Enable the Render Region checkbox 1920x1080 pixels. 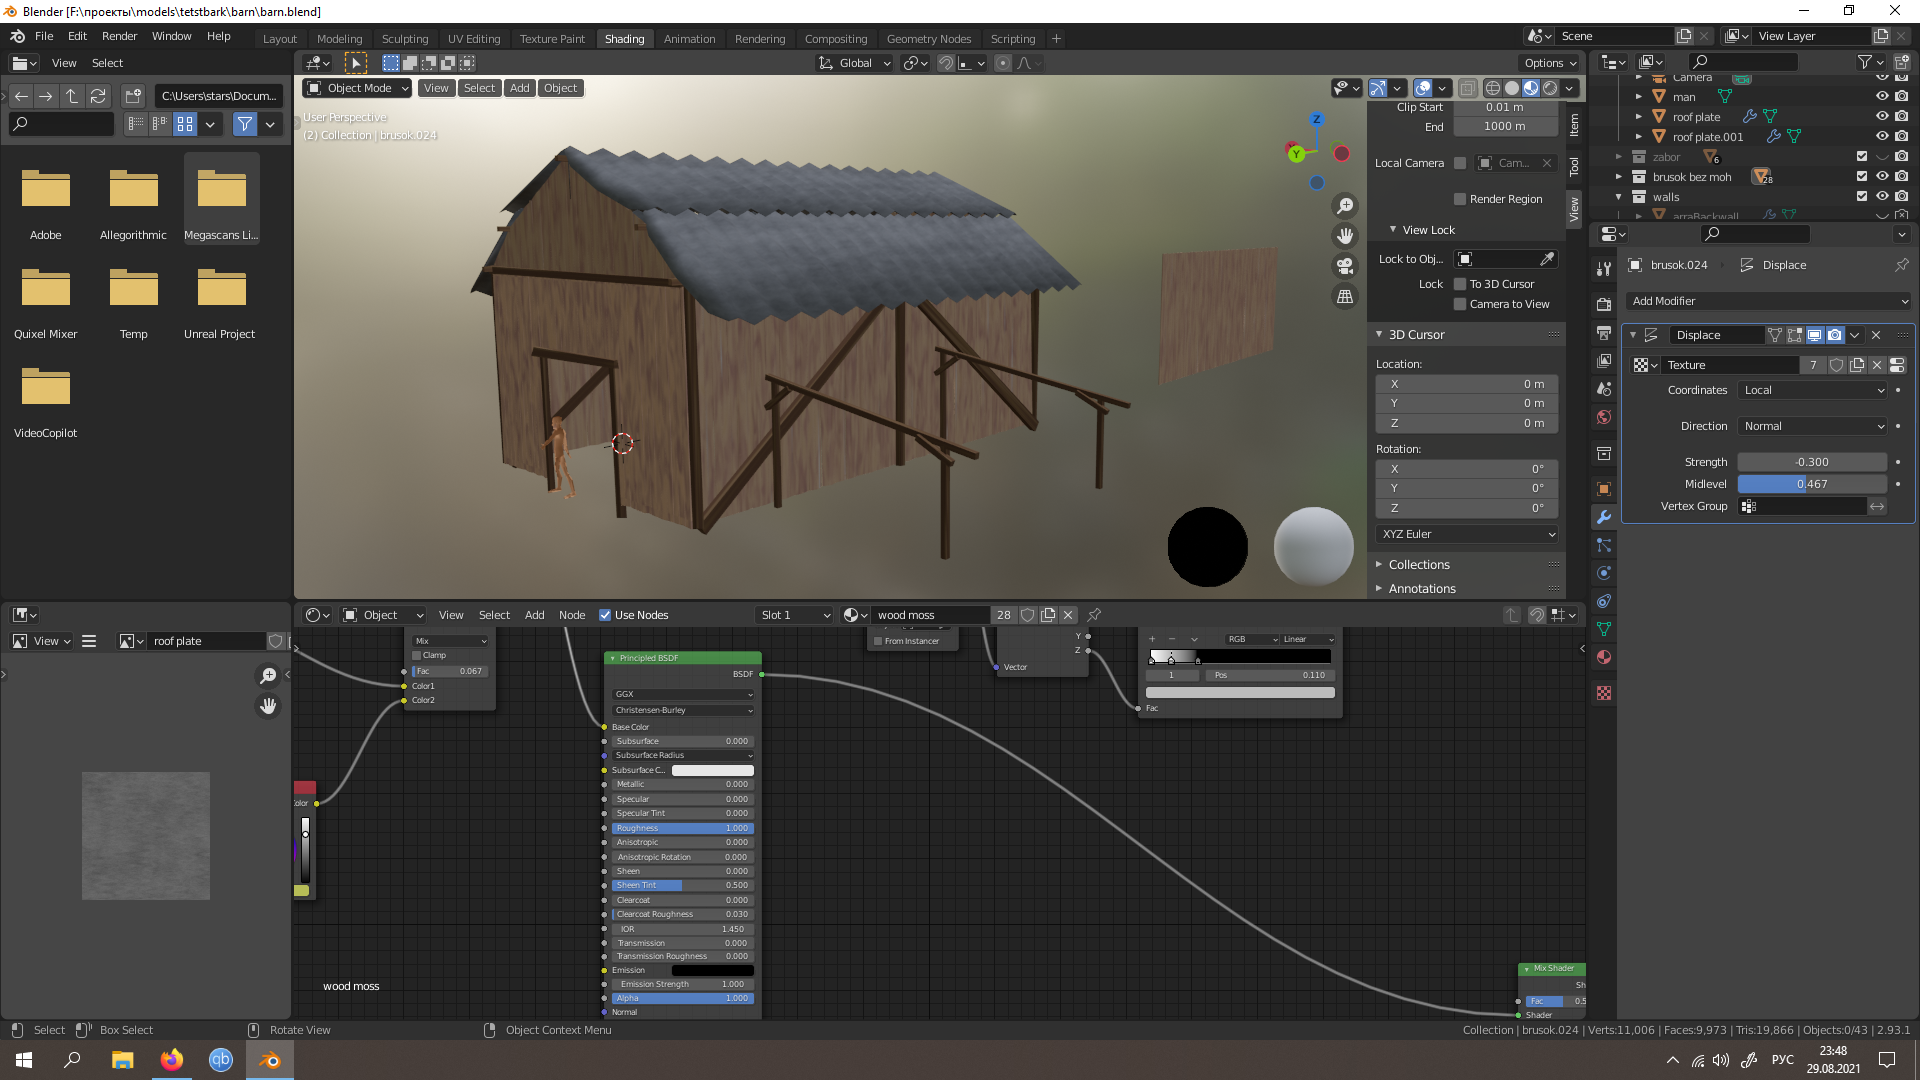click(1460, 199)
